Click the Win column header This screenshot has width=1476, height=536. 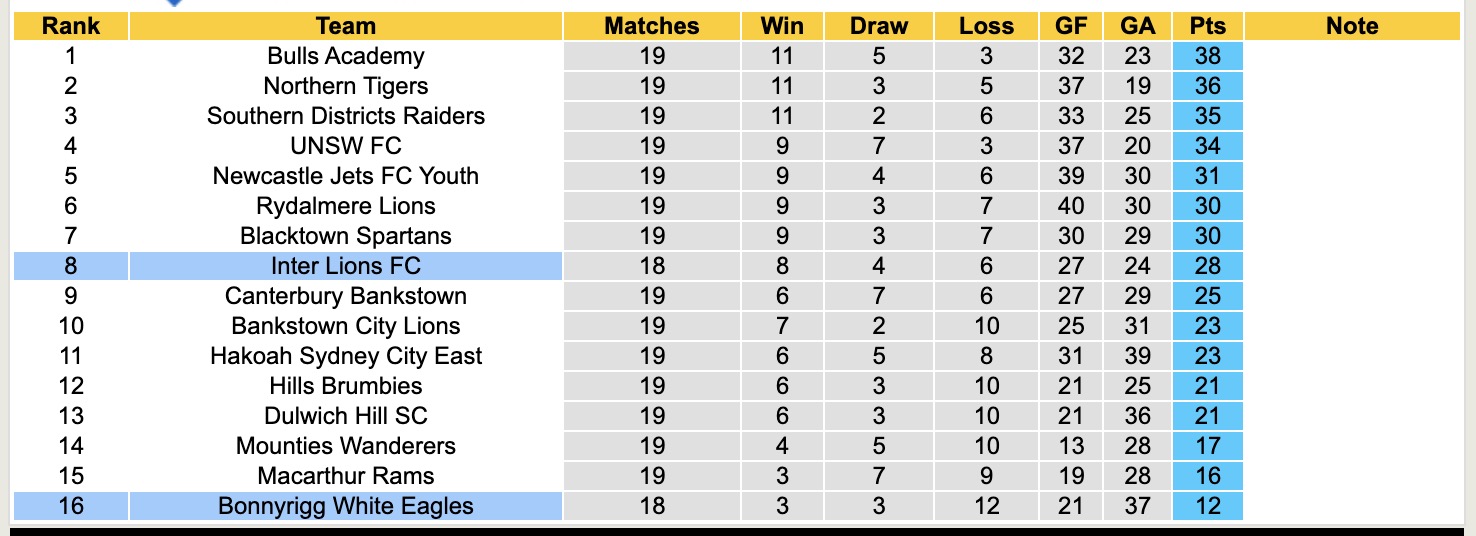[x=782, y=26]
